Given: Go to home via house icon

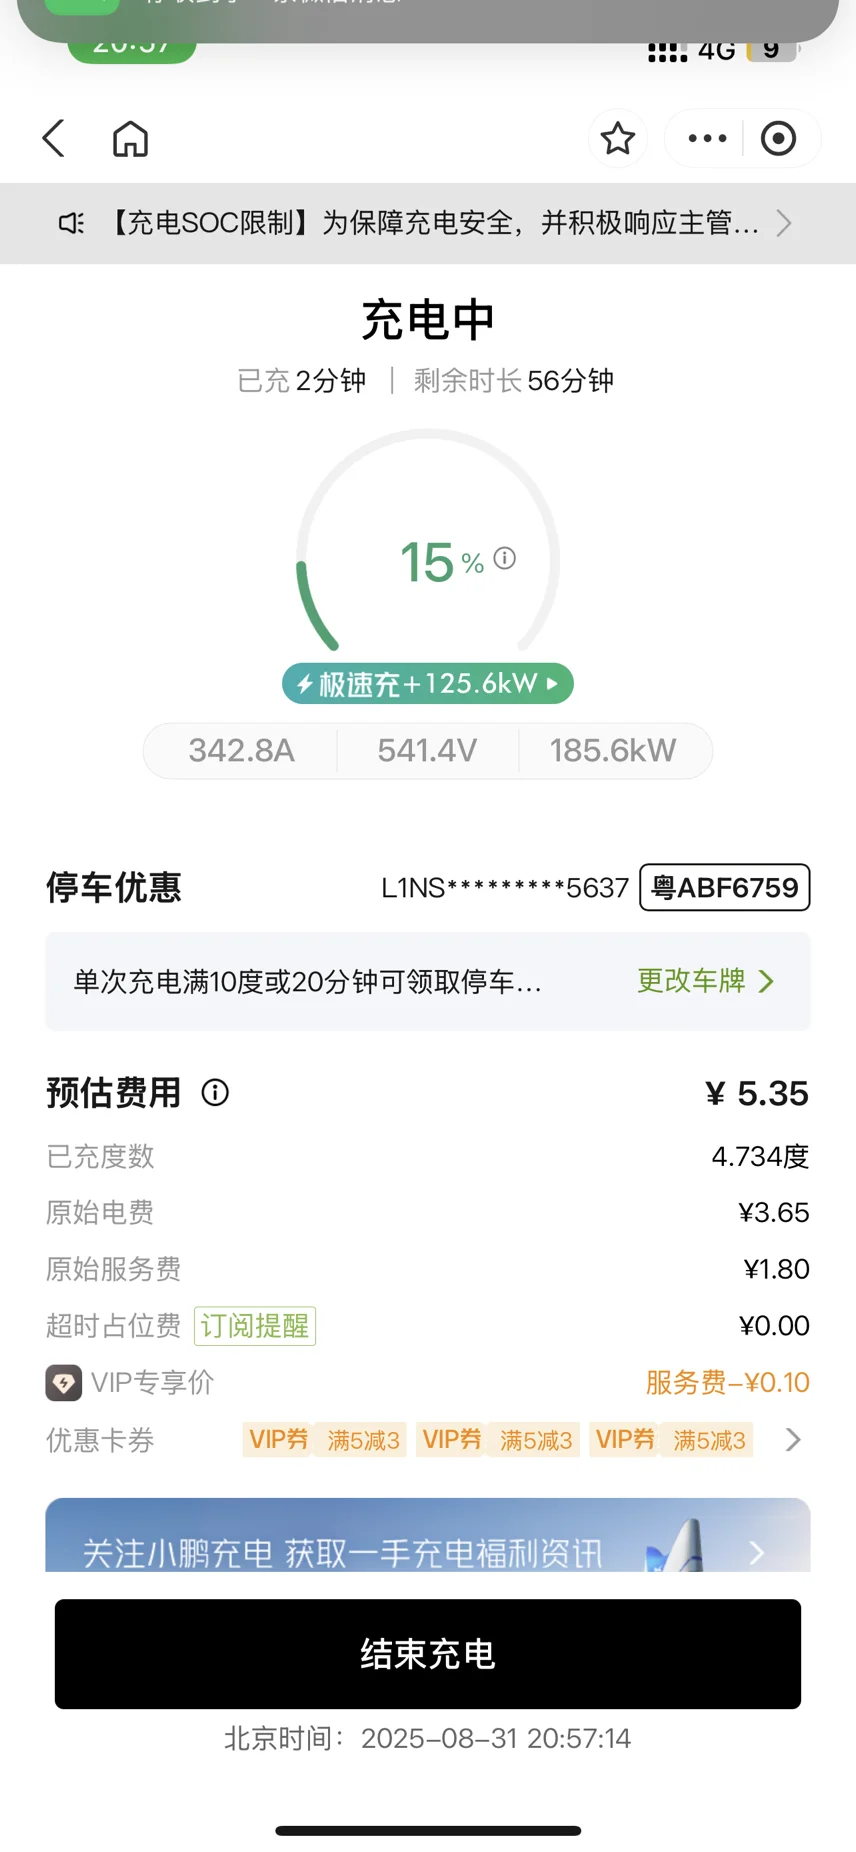Looking at the screenshot, I should coord(130,138).
